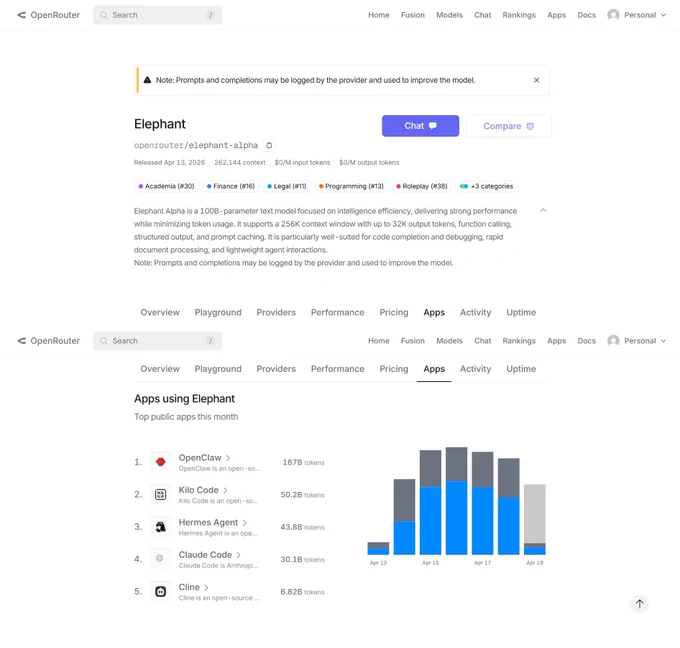Switch to the Overview tab in the upper tab row
The width and height of the screenshot is (680, 648).
[x=160, y=312]
